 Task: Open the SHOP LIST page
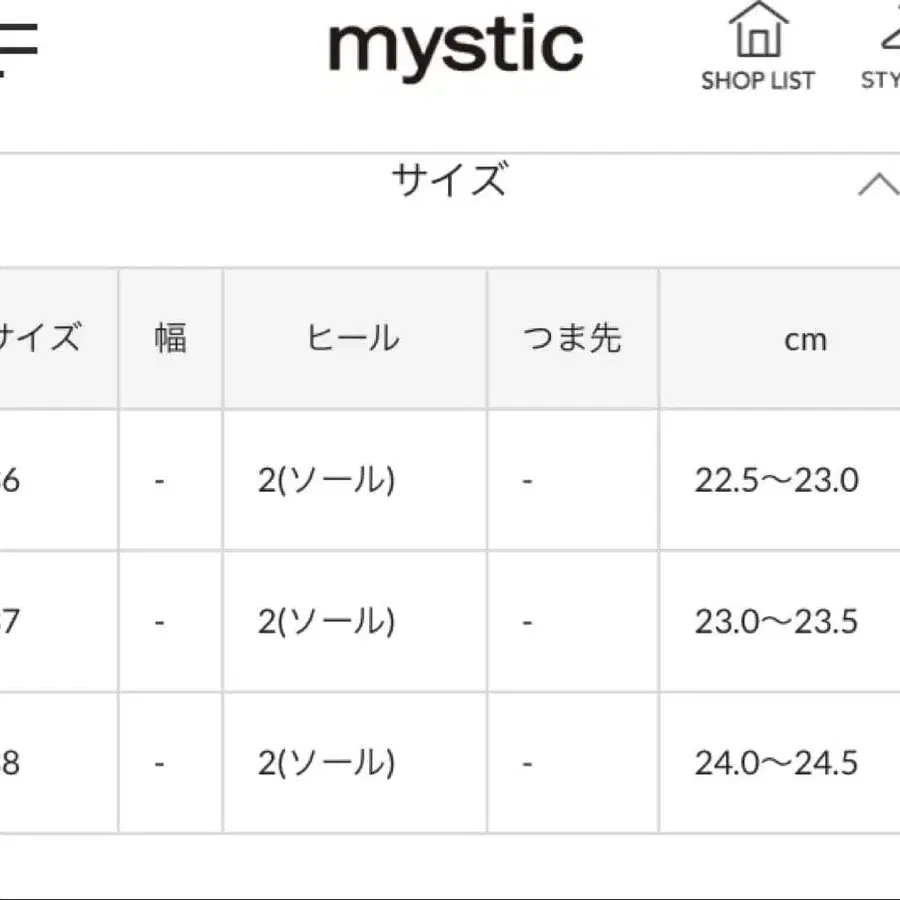(757, 50)
